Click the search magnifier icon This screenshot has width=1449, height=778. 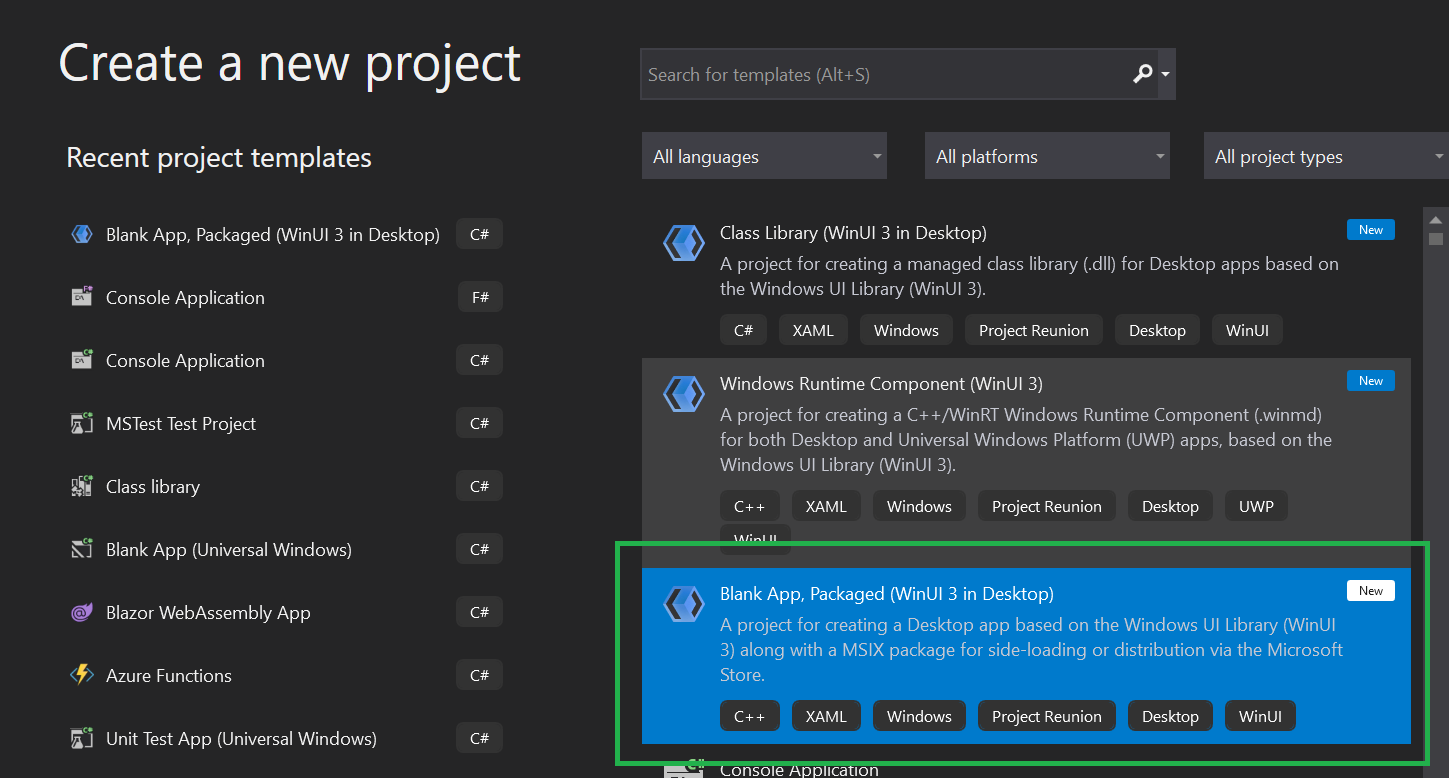click(1142, 74)
